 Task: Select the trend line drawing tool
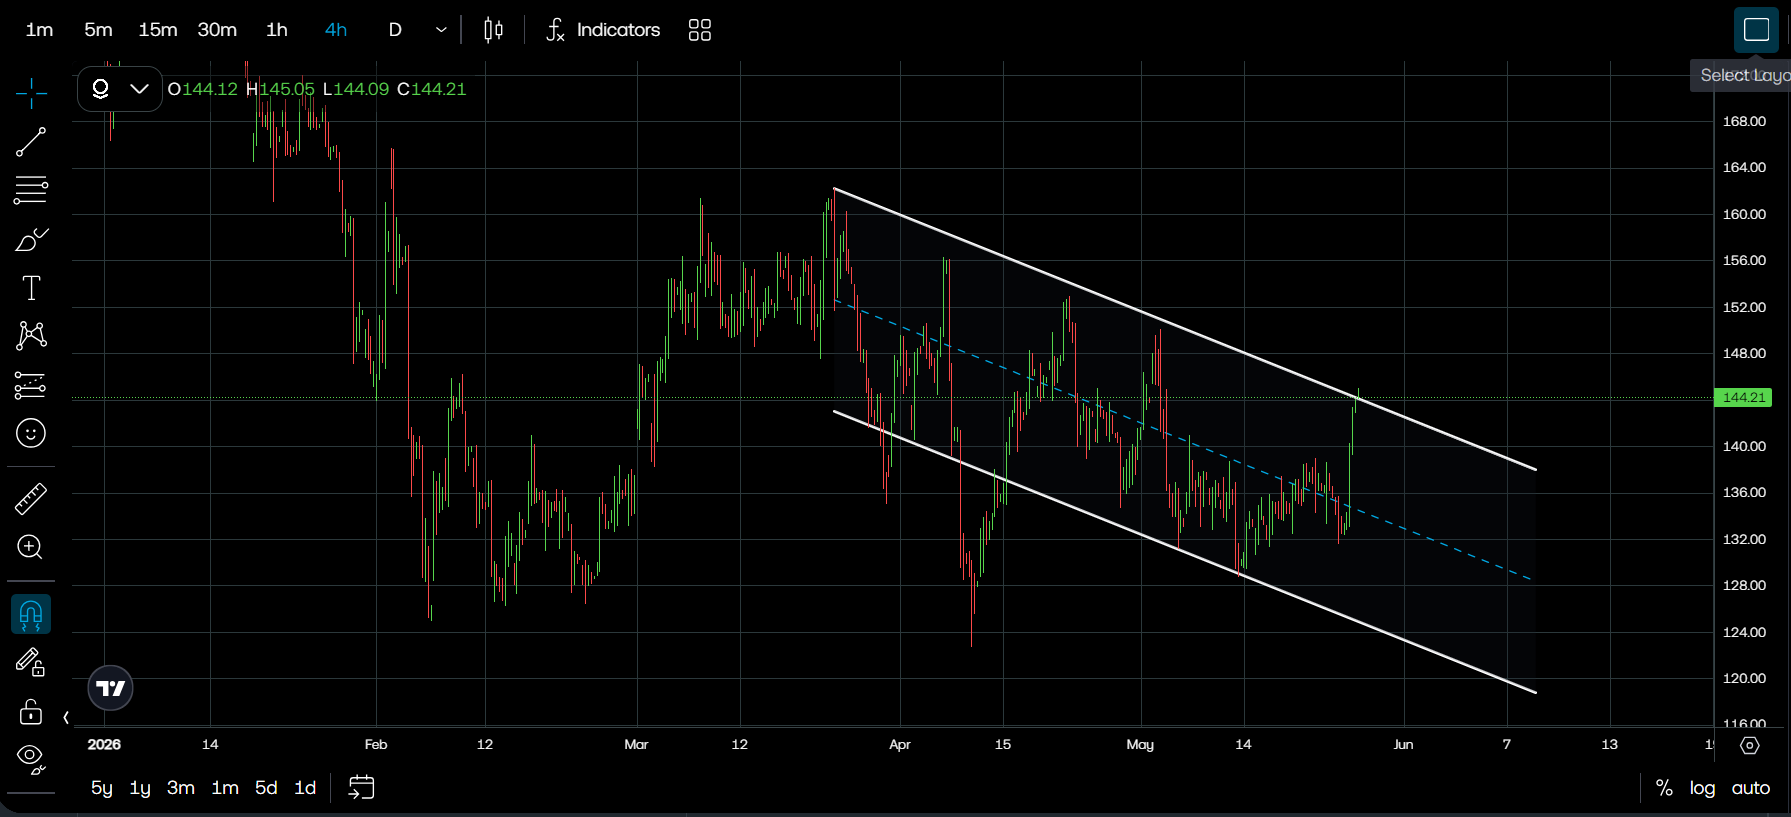[31, 142]
